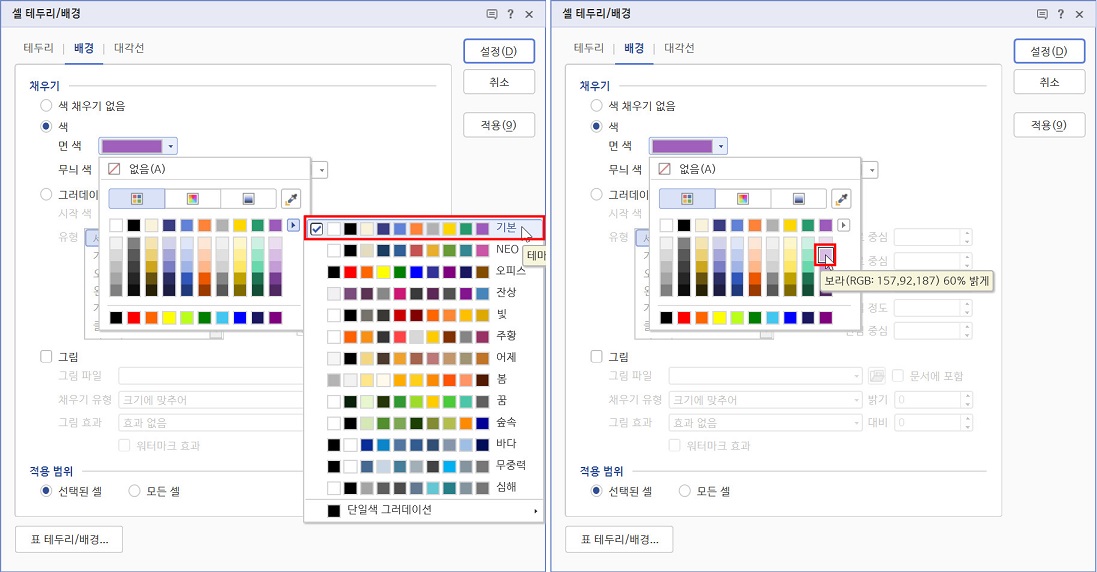This screenshot has width=1097, height=572.
Task: Open the comment icon in right dialog title bar
Action: (1042, 14)
